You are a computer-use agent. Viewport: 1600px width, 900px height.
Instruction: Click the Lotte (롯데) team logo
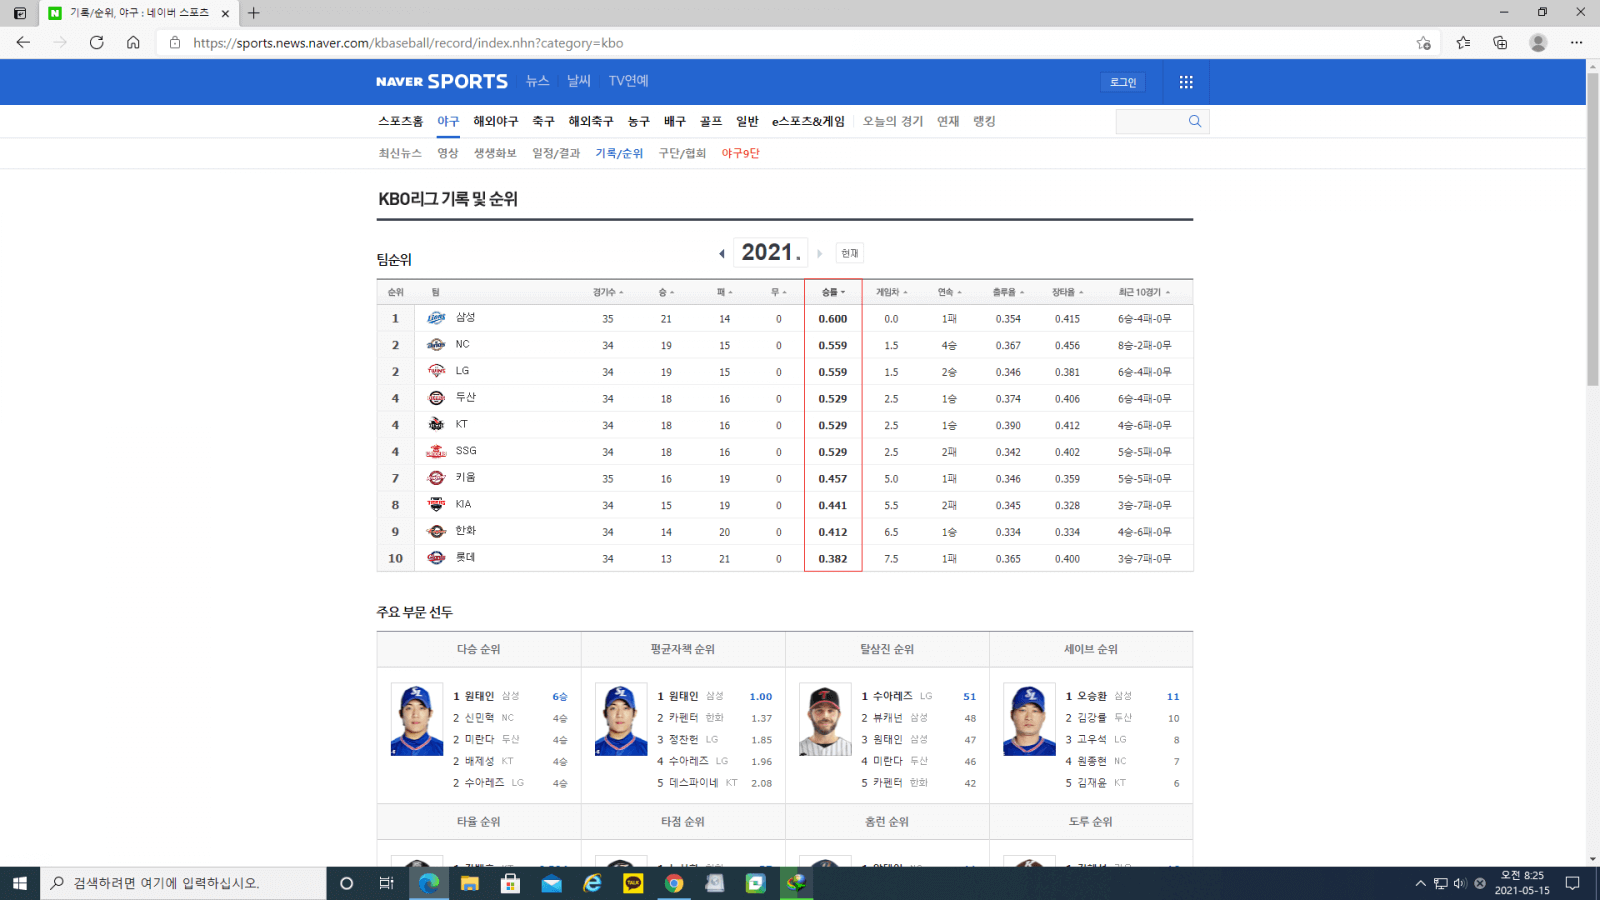coord(436,558)
